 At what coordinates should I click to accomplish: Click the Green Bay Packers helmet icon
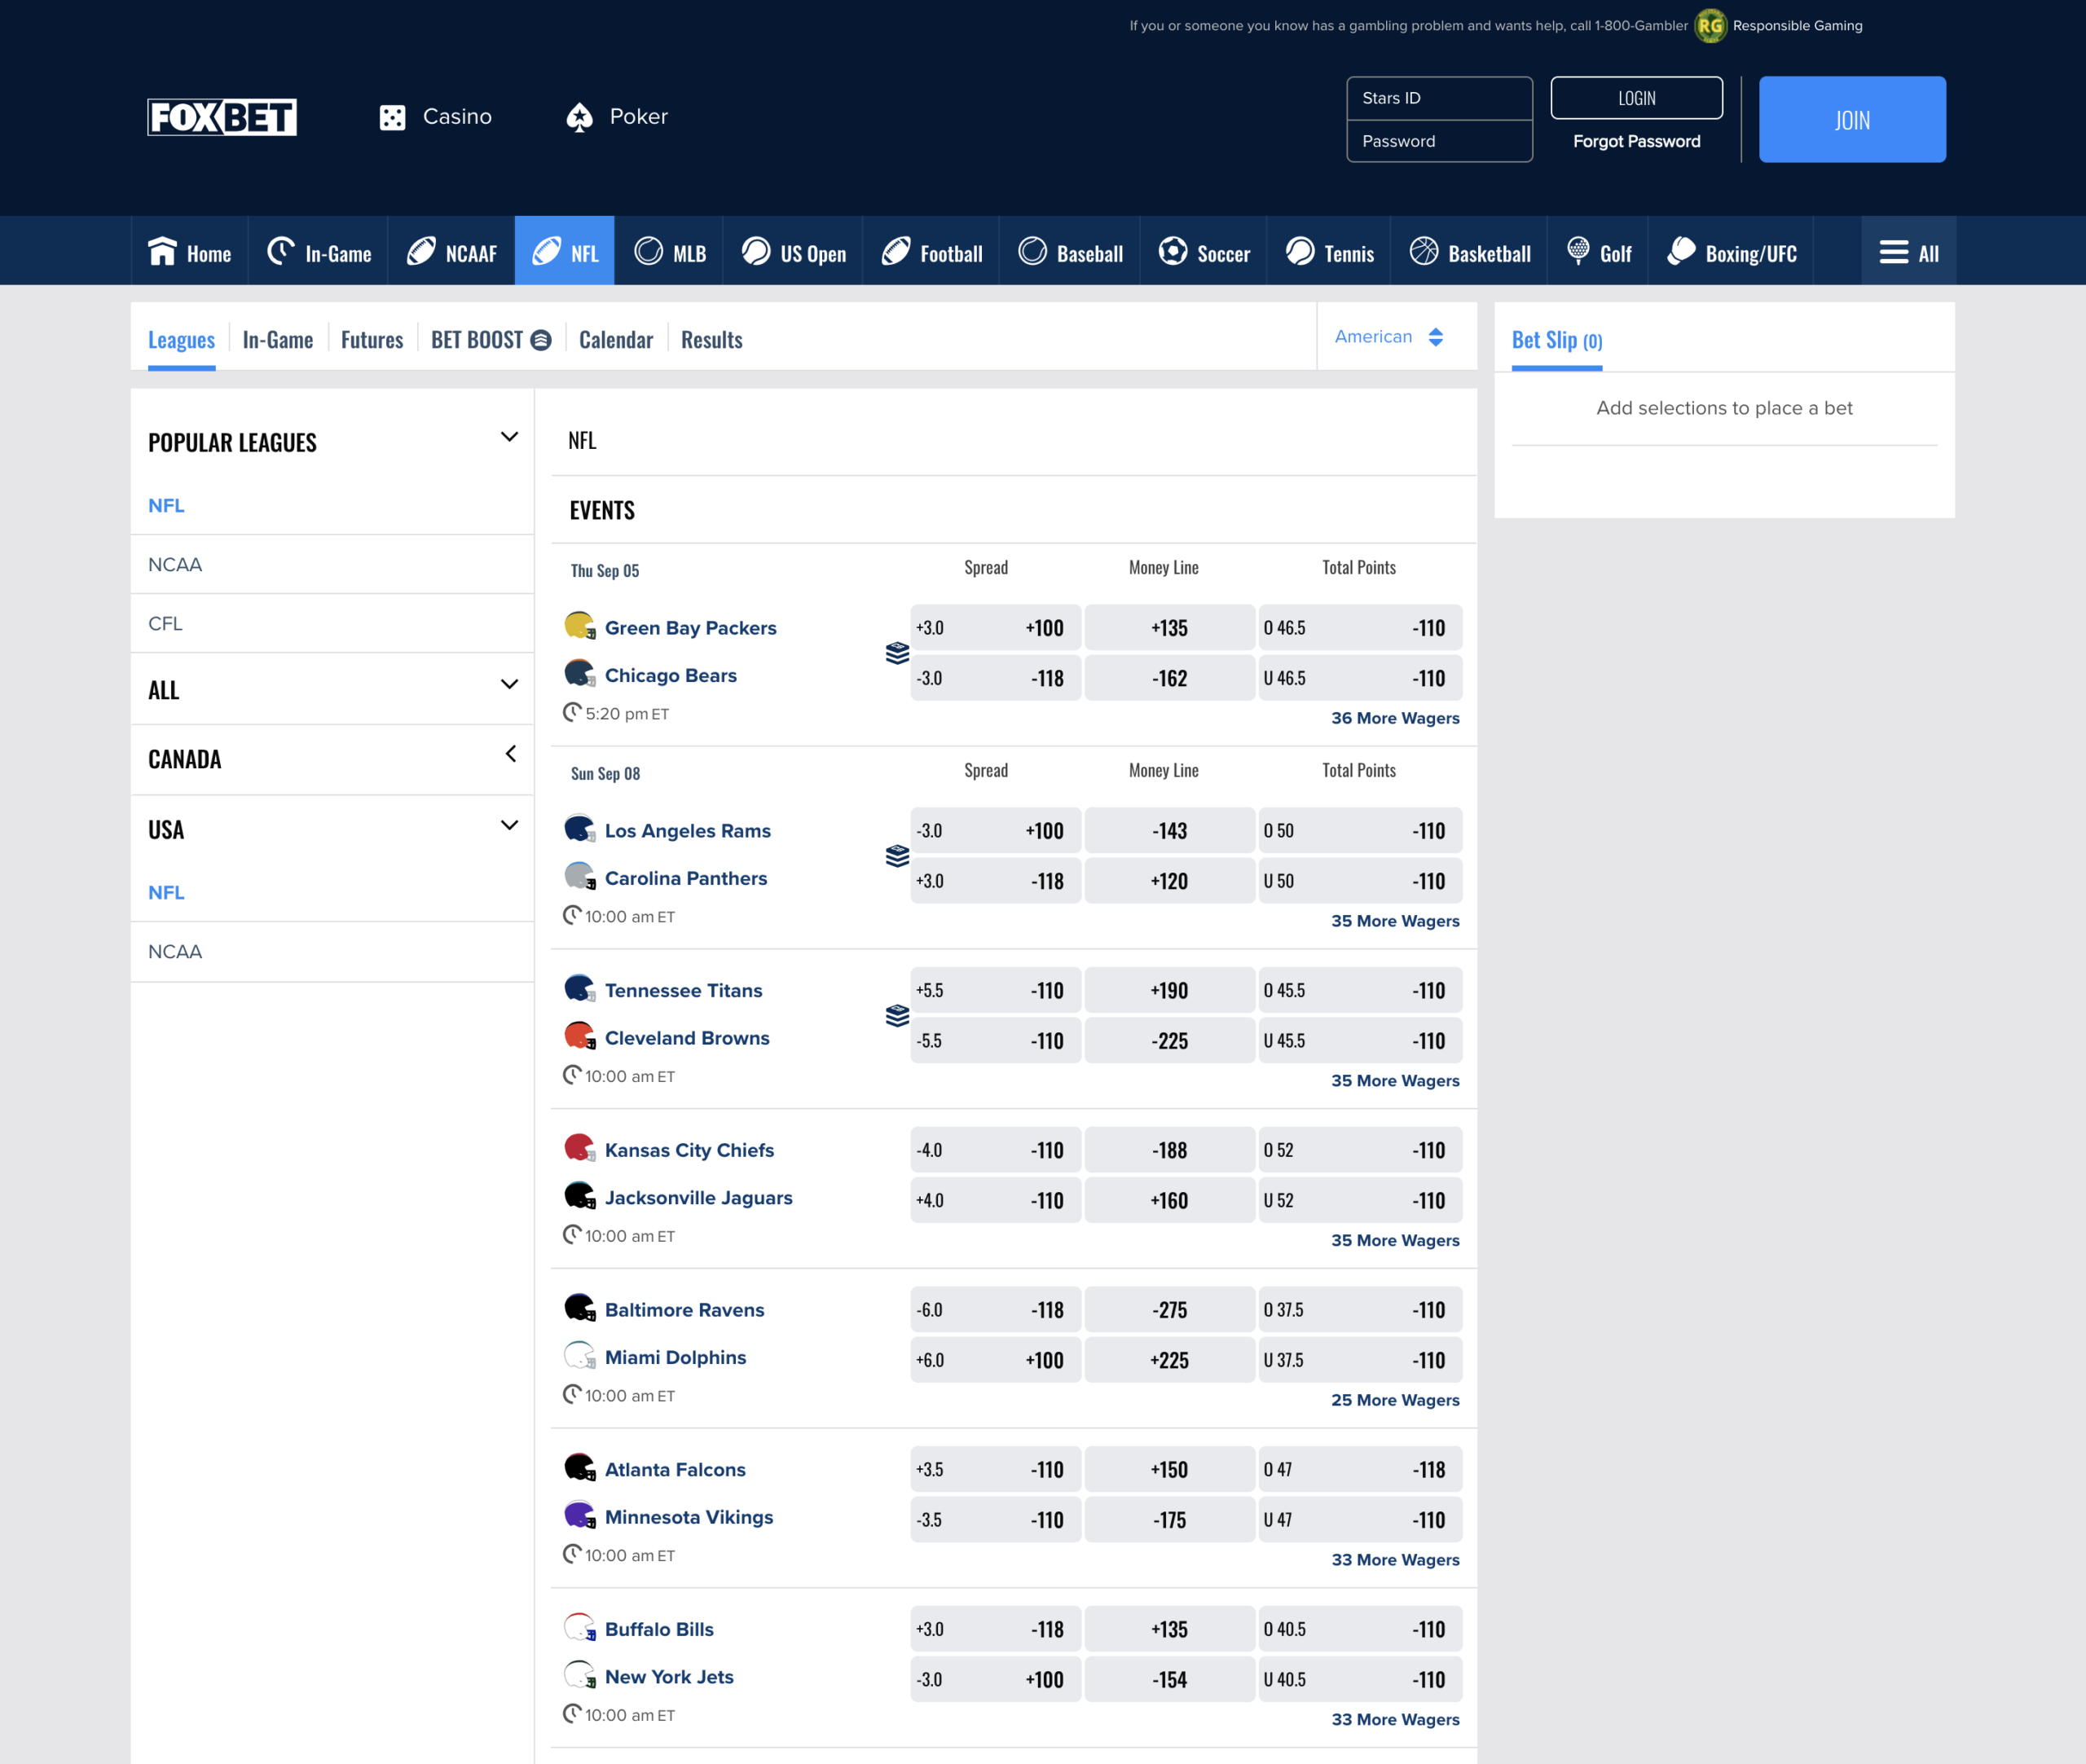click(580, 626)
